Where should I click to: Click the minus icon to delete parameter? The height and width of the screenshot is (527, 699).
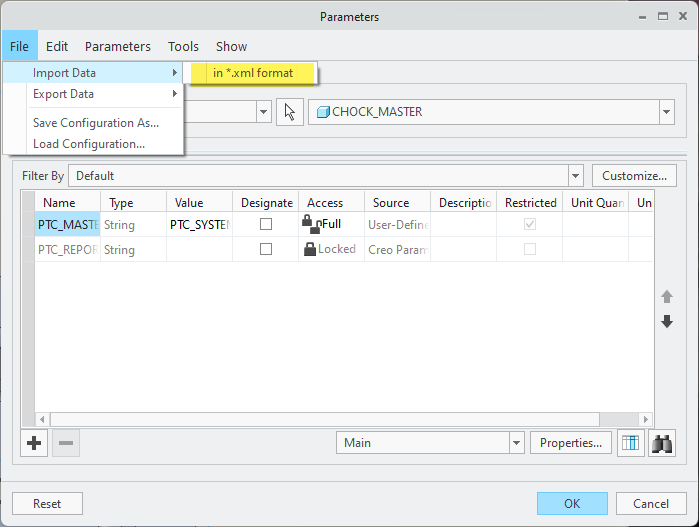tap(65, 442)
